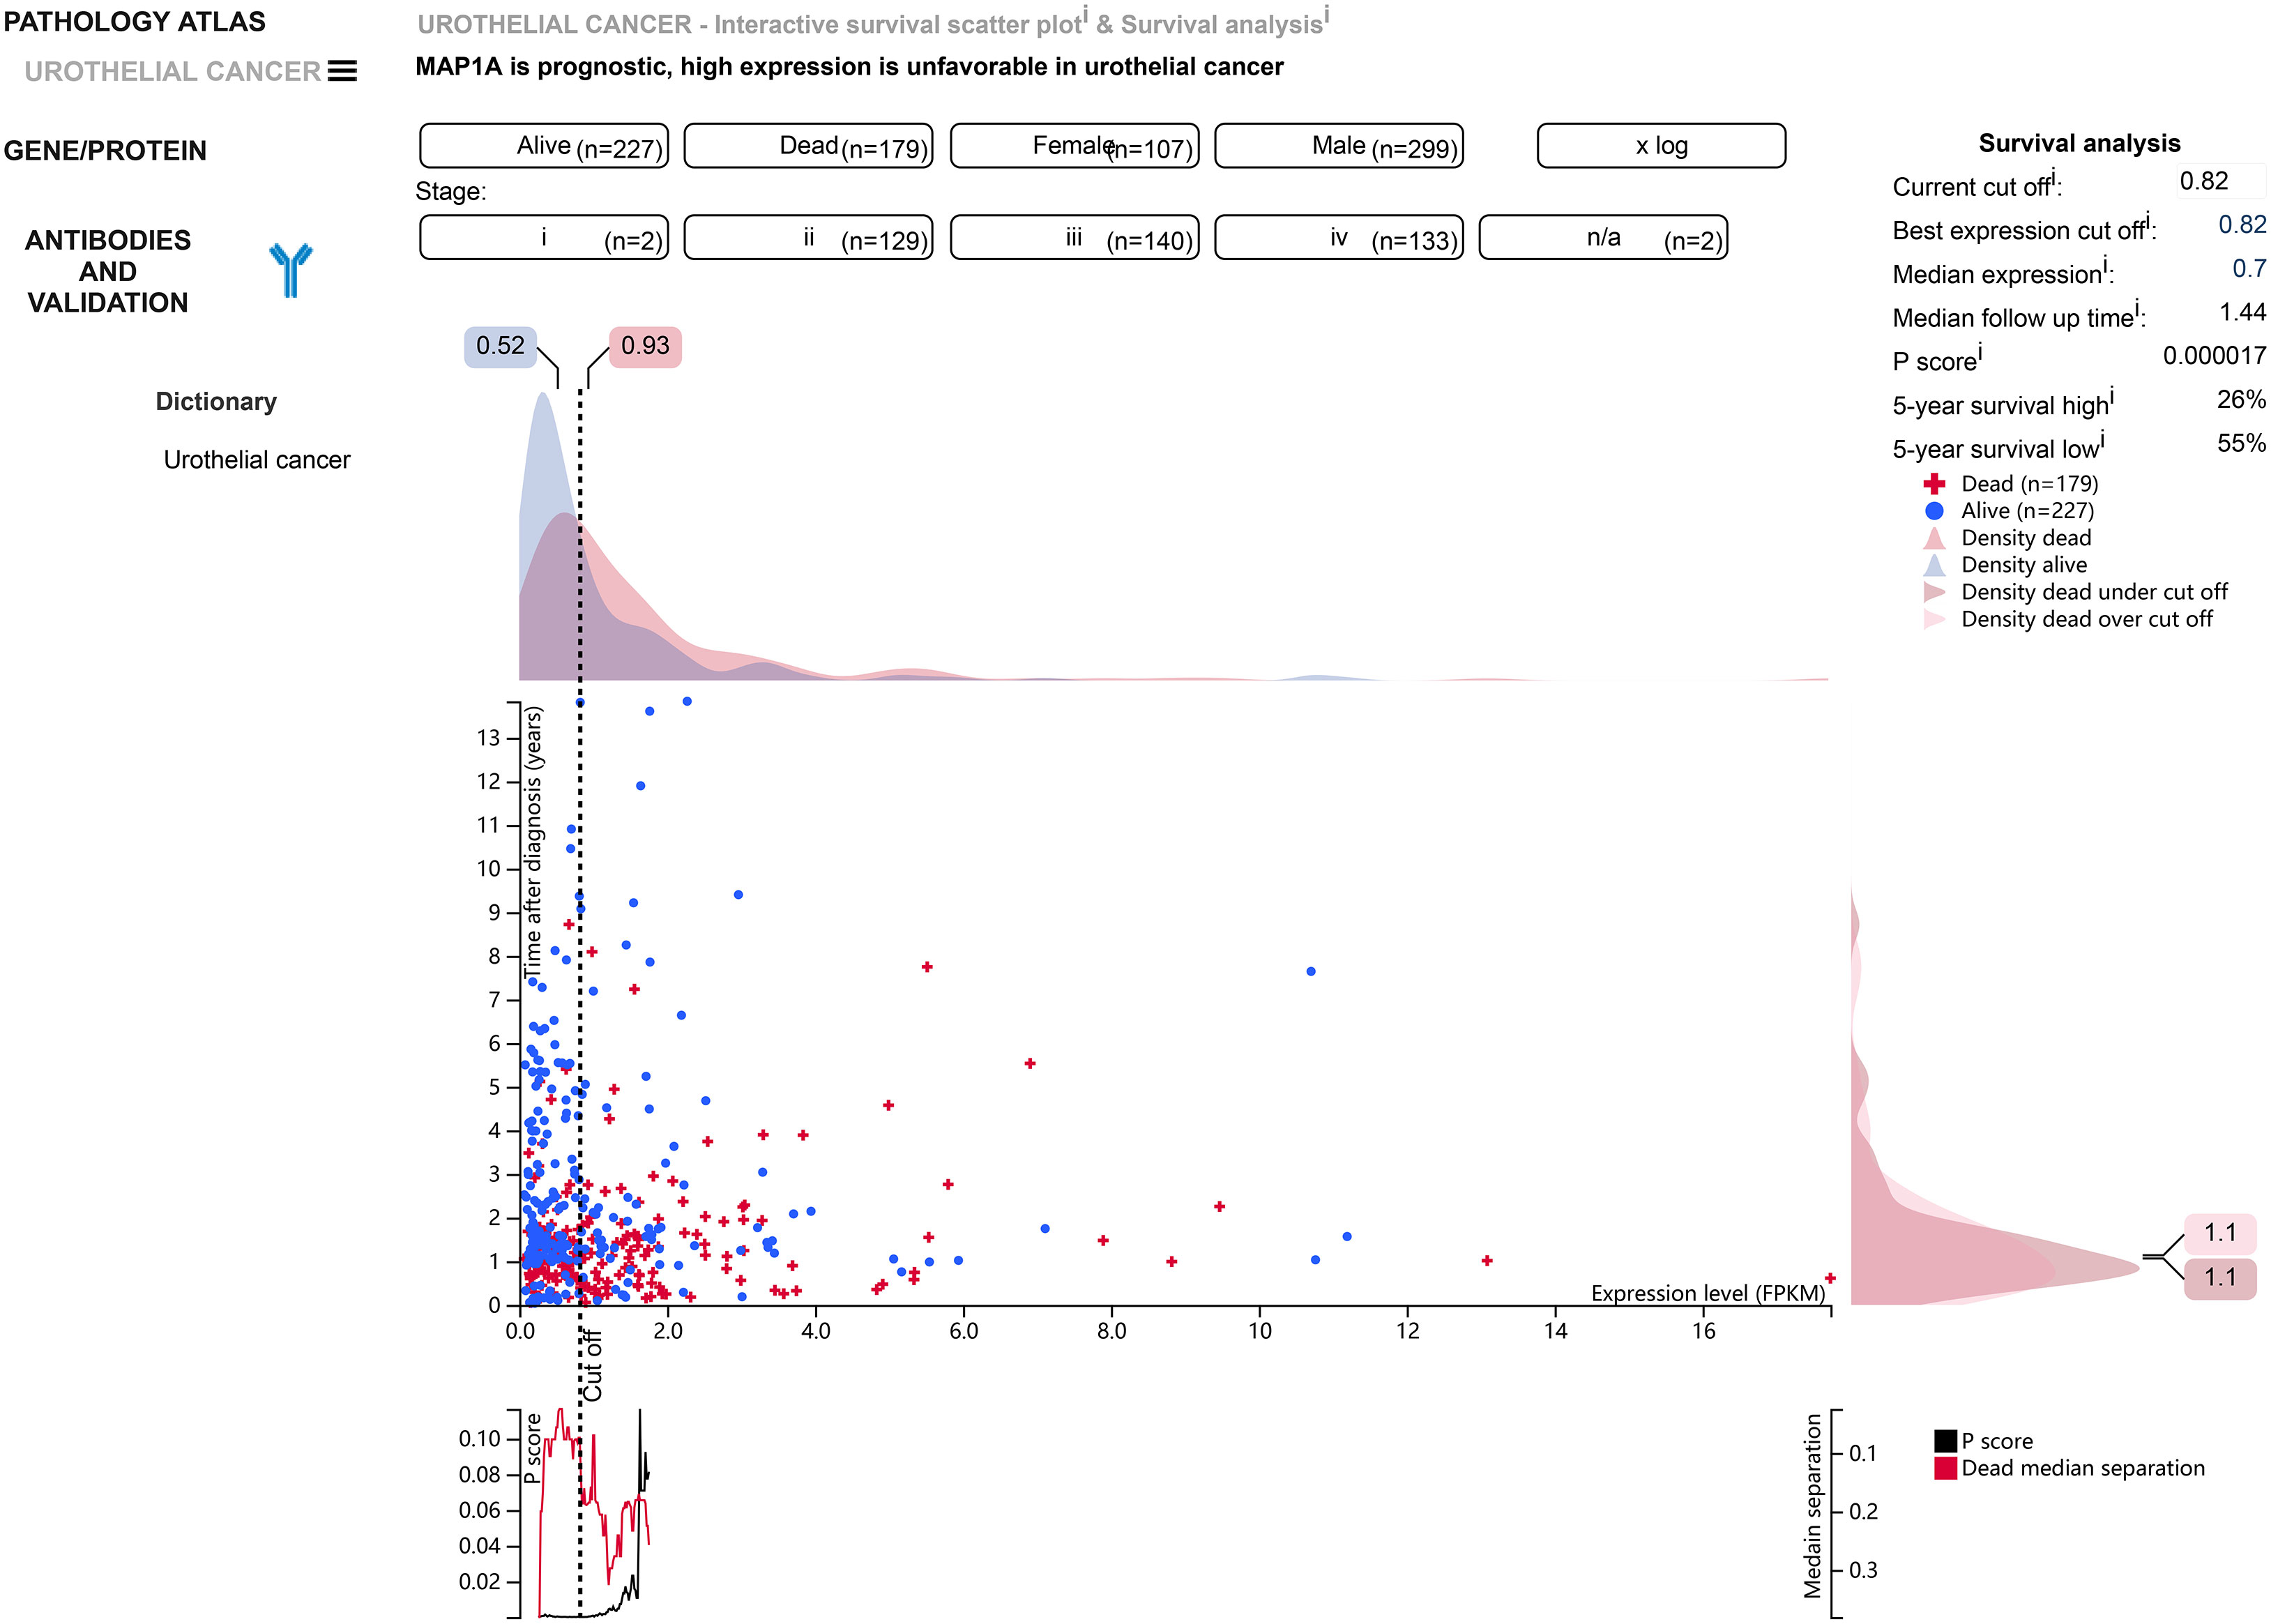This screenshot has width=2271, height=1624.
Task: Click the Density alive legend triangle
Action: coord(1934,565)
